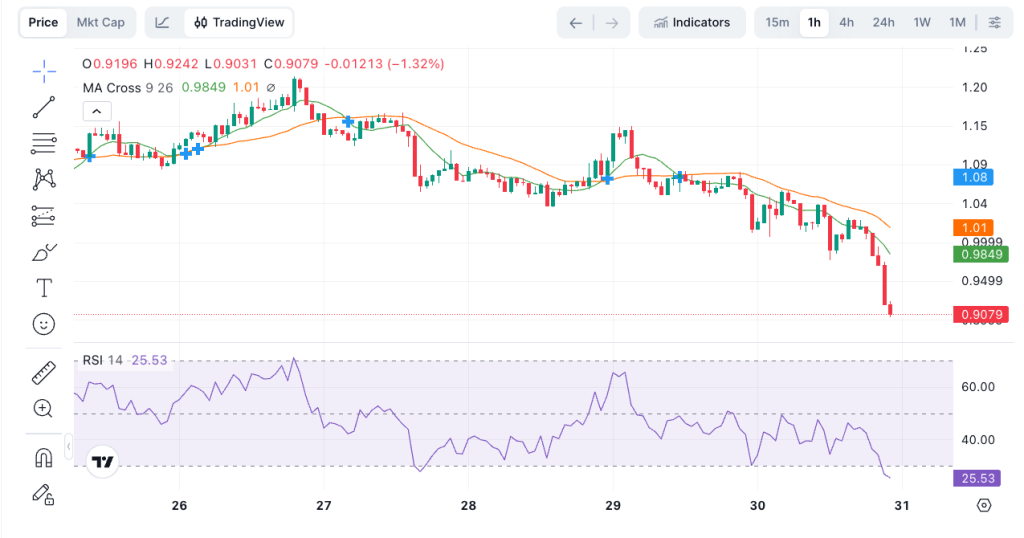The width and height of the screenshot is (1024, 538).
Task: Activate the zoom in tool
Action: click(x=43, y=408)
